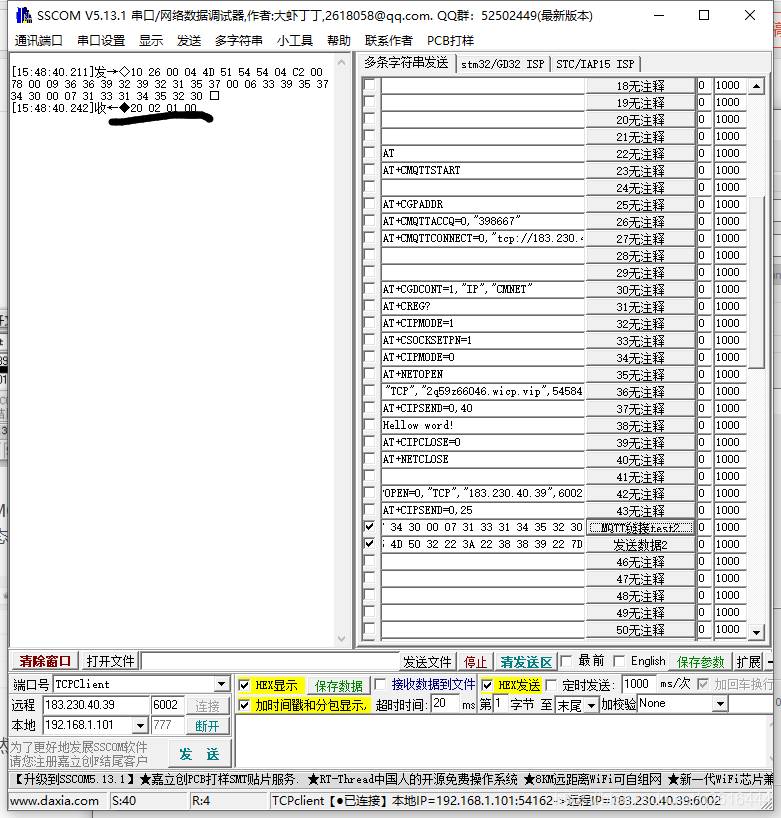Select the 多条字符串发送 tab

coord(406,63)
